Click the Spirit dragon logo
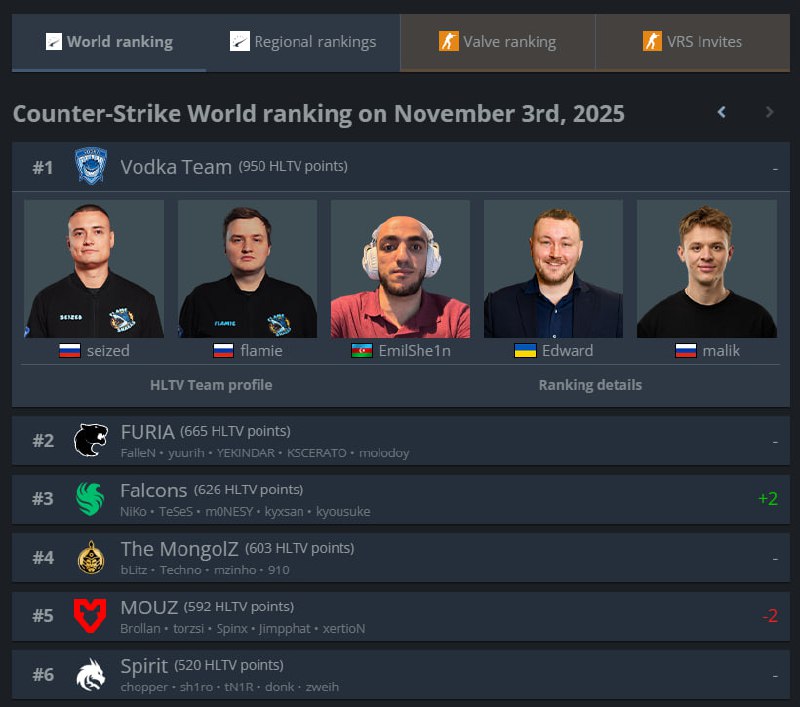800x707 pixels. (91, 674)
